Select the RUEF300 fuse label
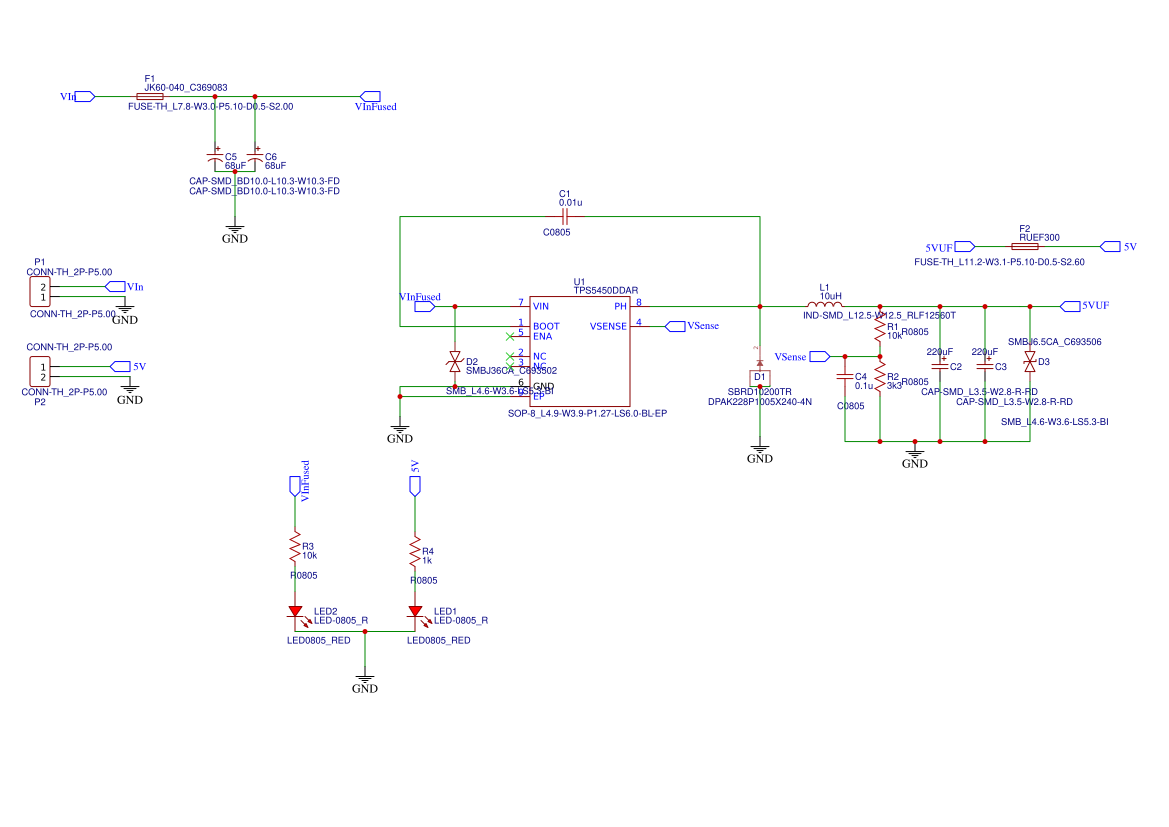 point(1039,238)
